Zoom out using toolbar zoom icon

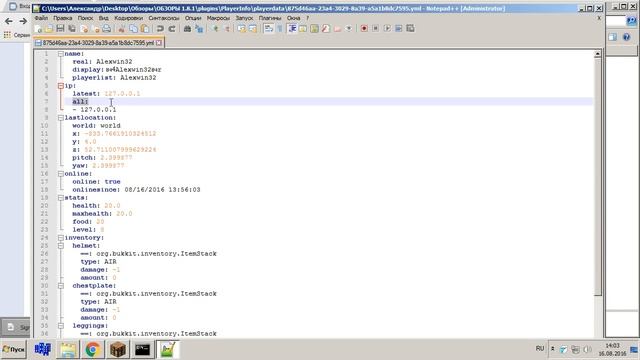point(227,29)
